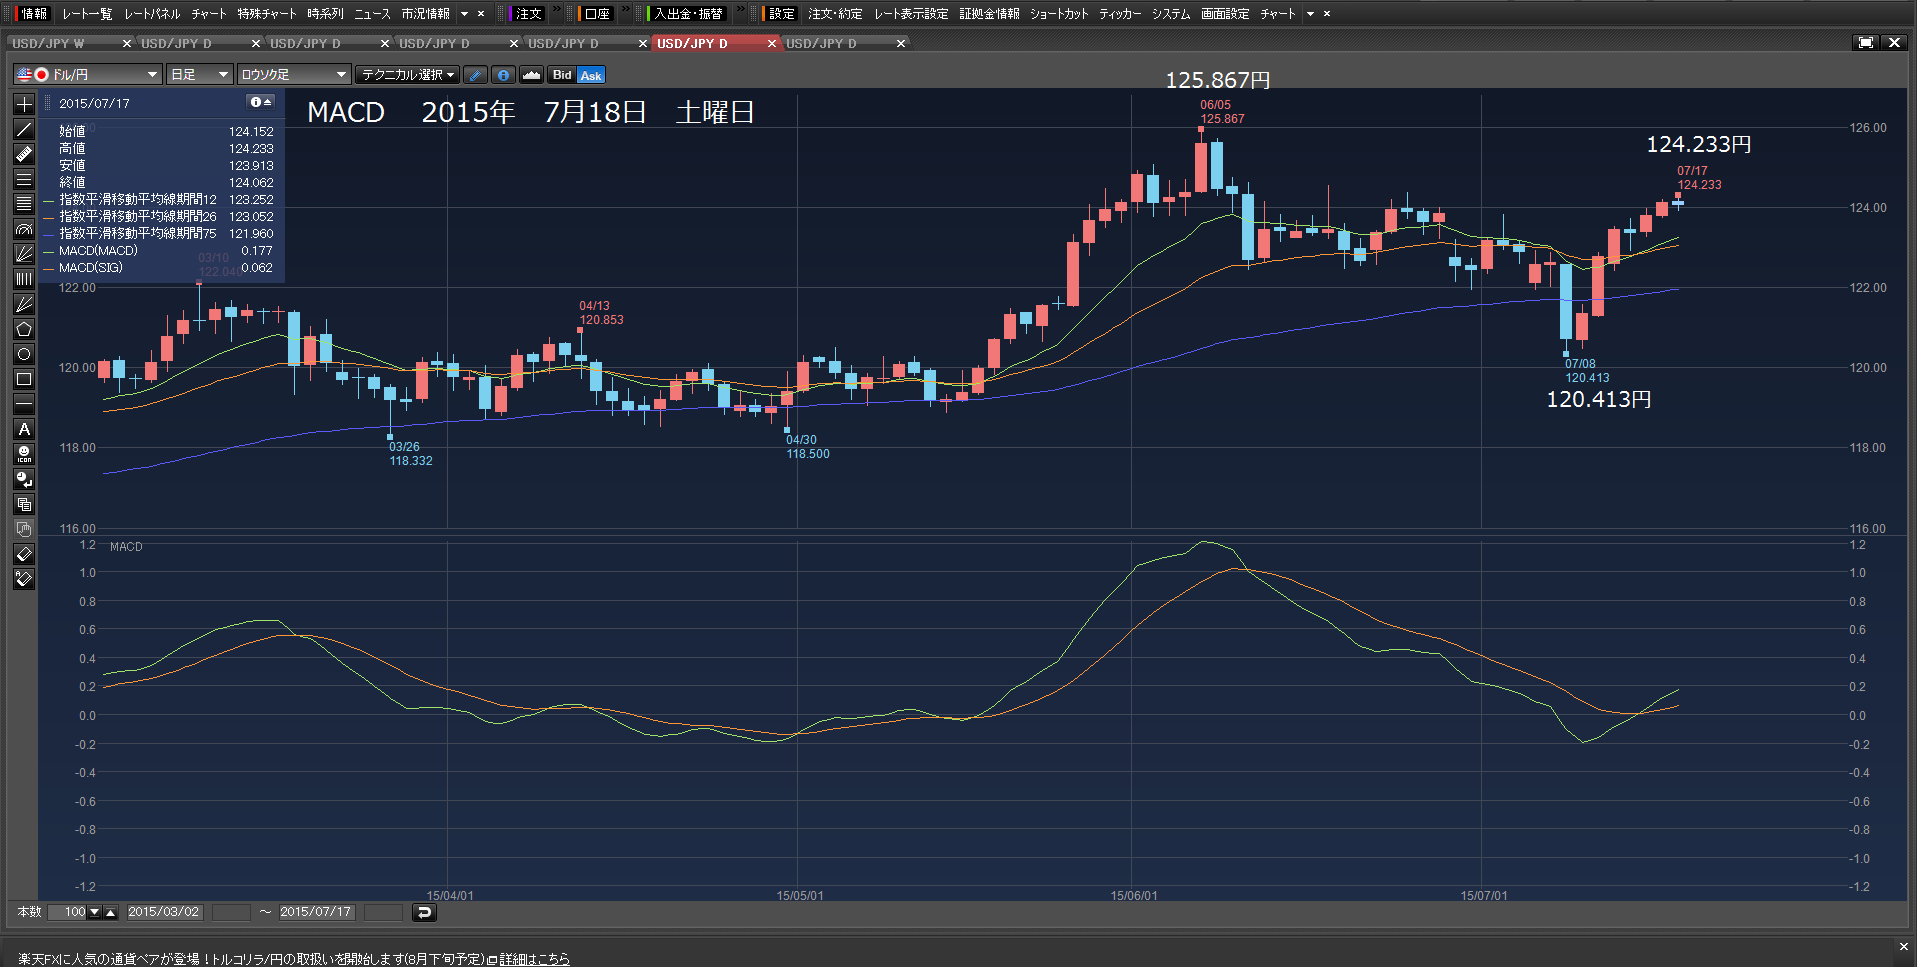Select the circle shape tool

coord(24,354)
